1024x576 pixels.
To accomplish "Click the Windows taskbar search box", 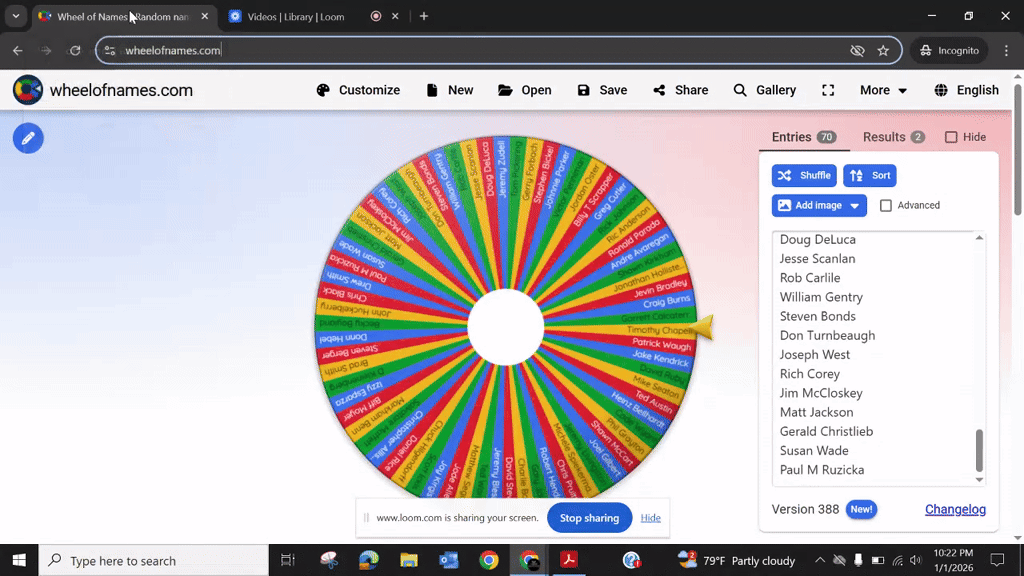I will 153,560.
